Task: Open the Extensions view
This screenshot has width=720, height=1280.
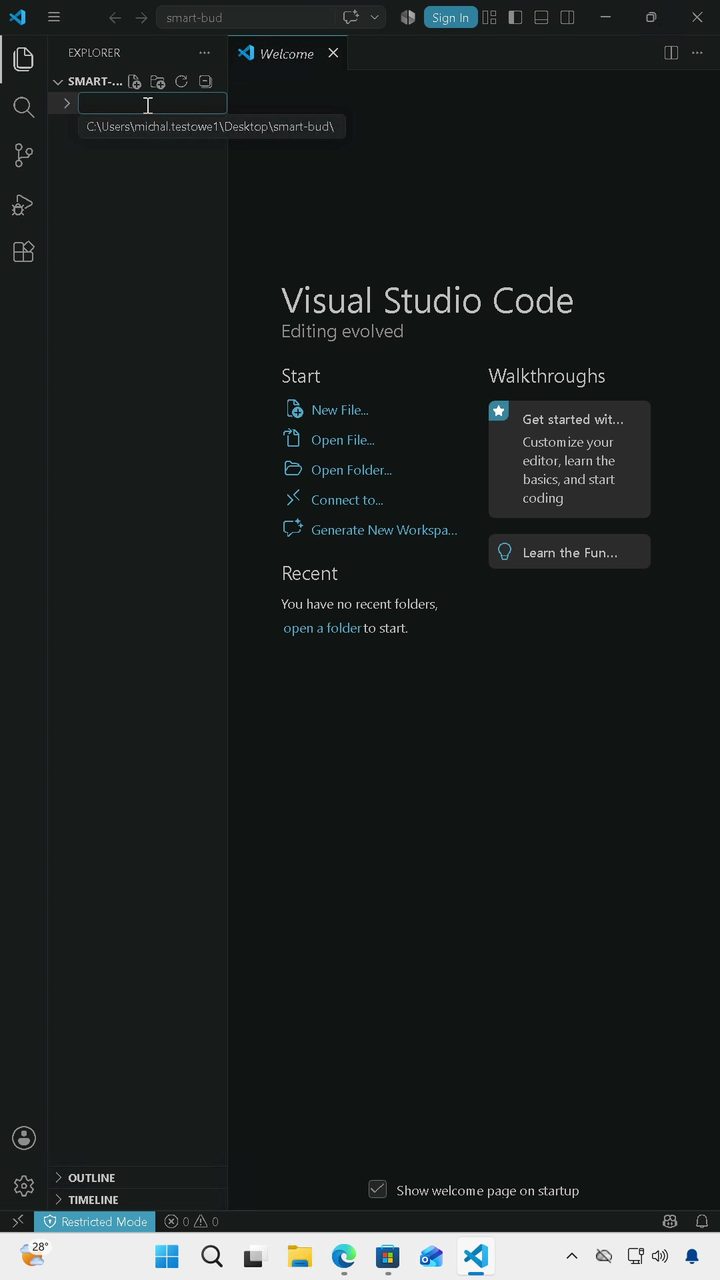Action: tap(23, 252)
